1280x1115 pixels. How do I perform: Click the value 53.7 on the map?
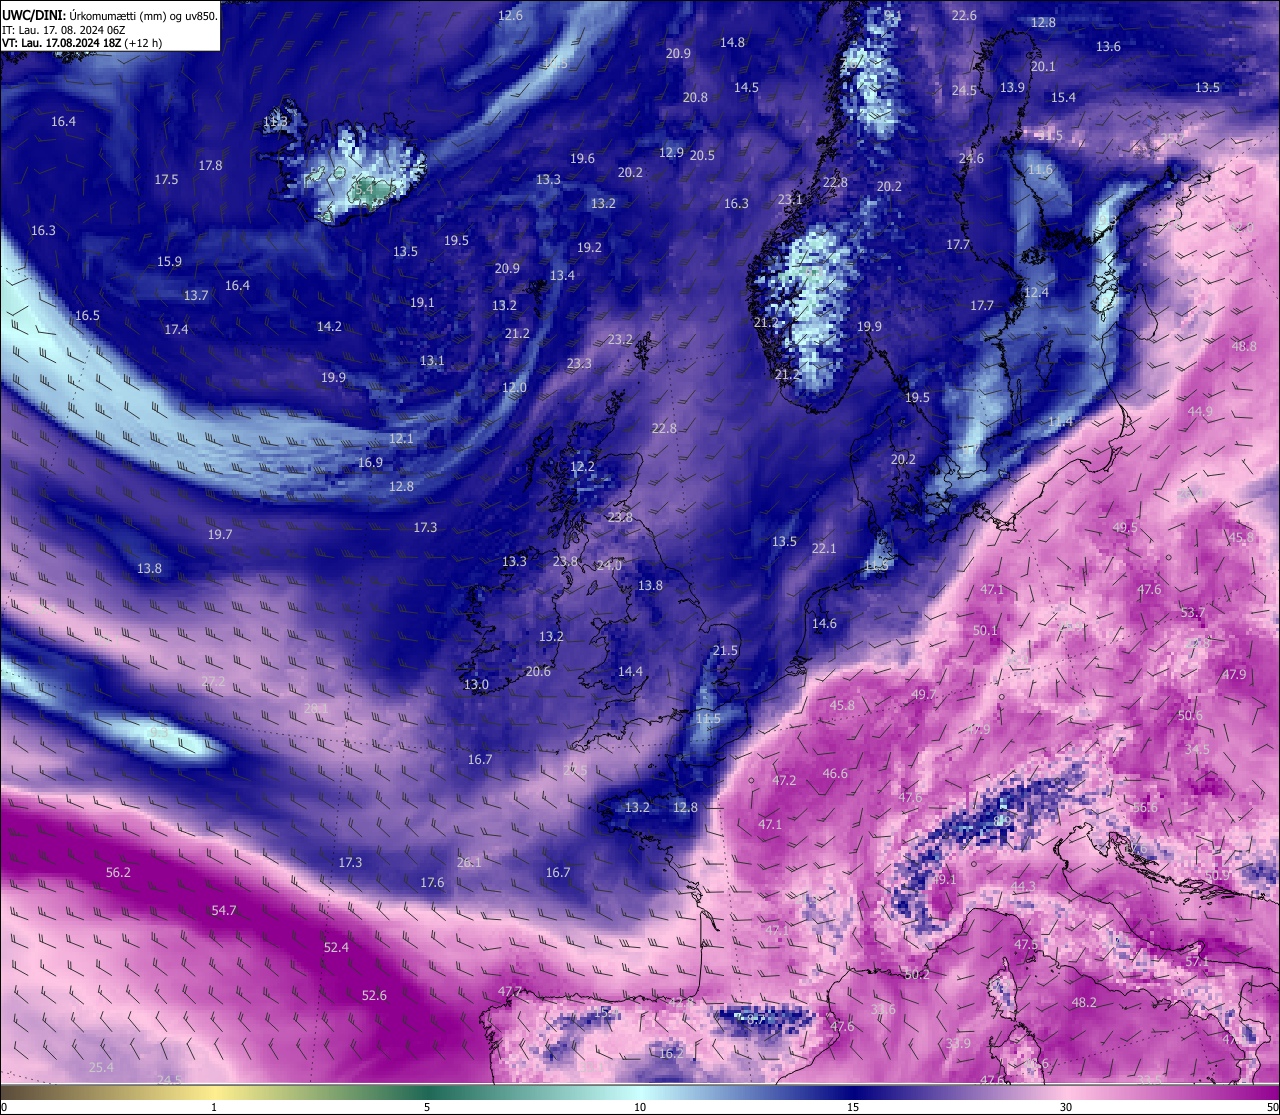tap(1193, 612)
